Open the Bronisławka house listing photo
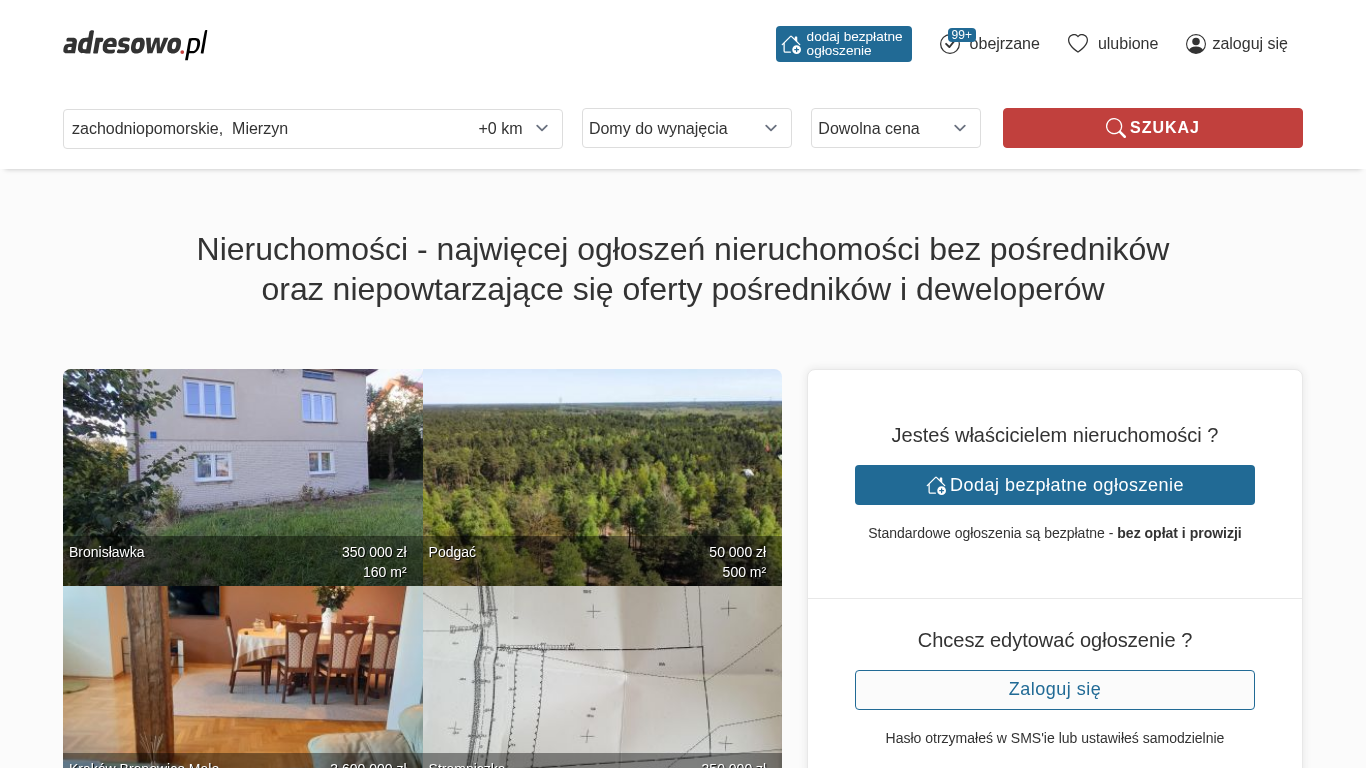The image size is (1366, 768). click(242, 460)
